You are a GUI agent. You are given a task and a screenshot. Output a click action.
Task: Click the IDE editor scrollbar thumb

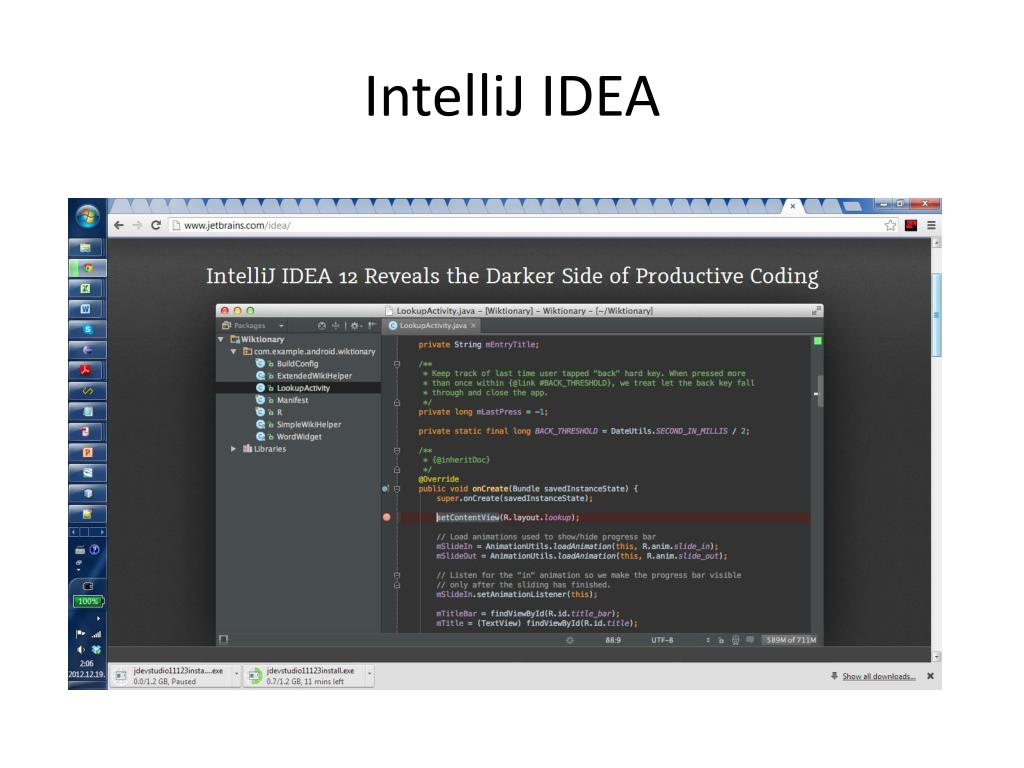pyautogui.click(x=820, y=392)
